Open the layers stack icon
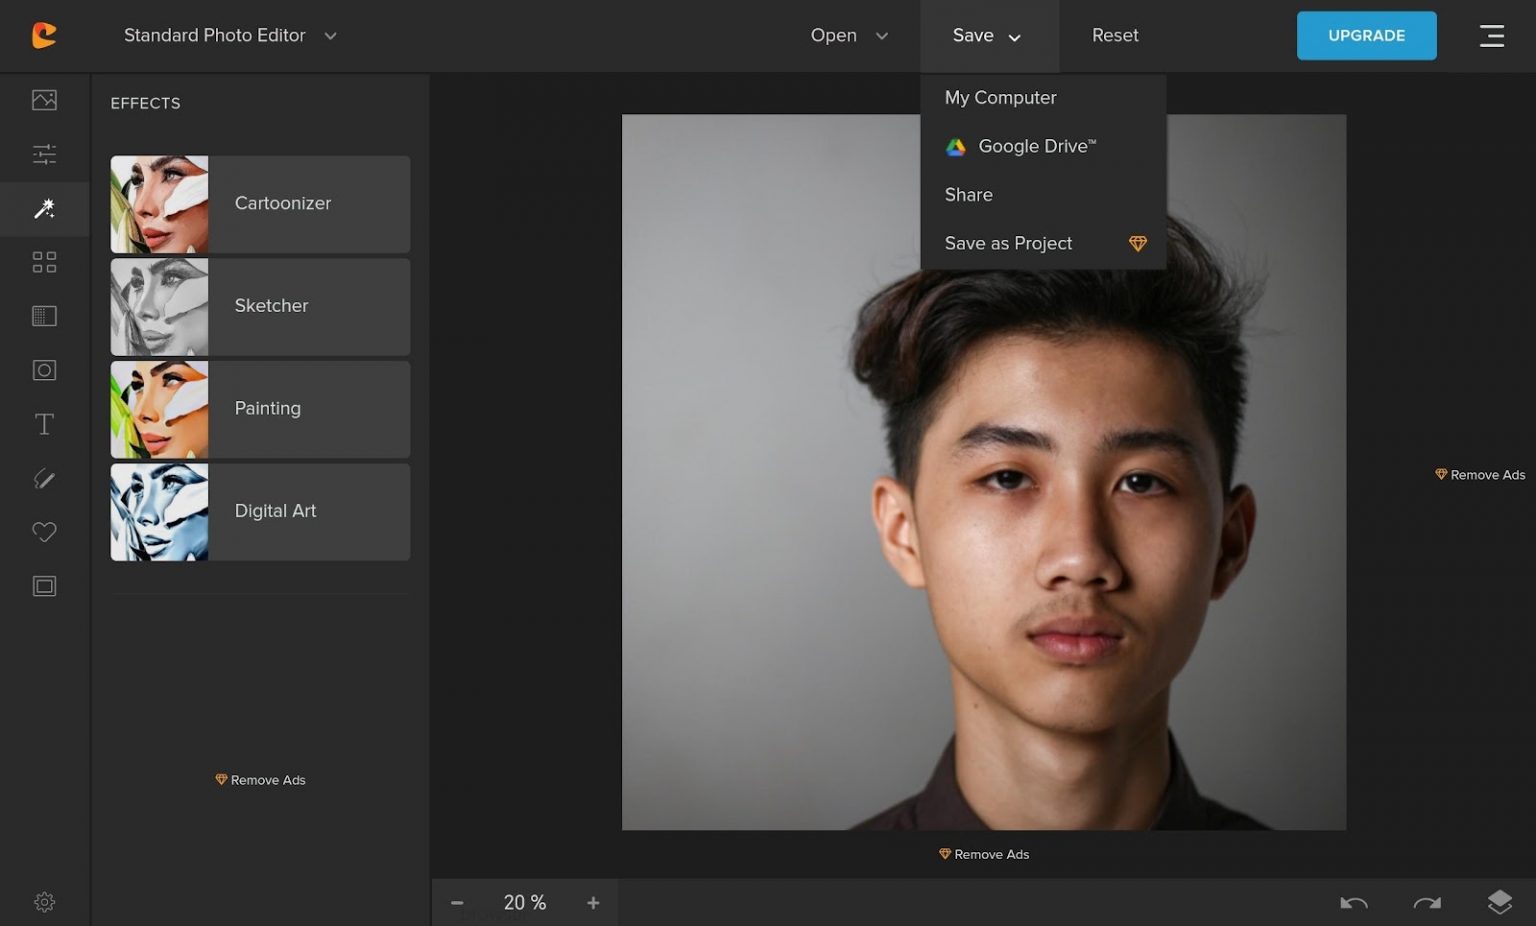1536x926 pixels. click(x=1499, y=902)
